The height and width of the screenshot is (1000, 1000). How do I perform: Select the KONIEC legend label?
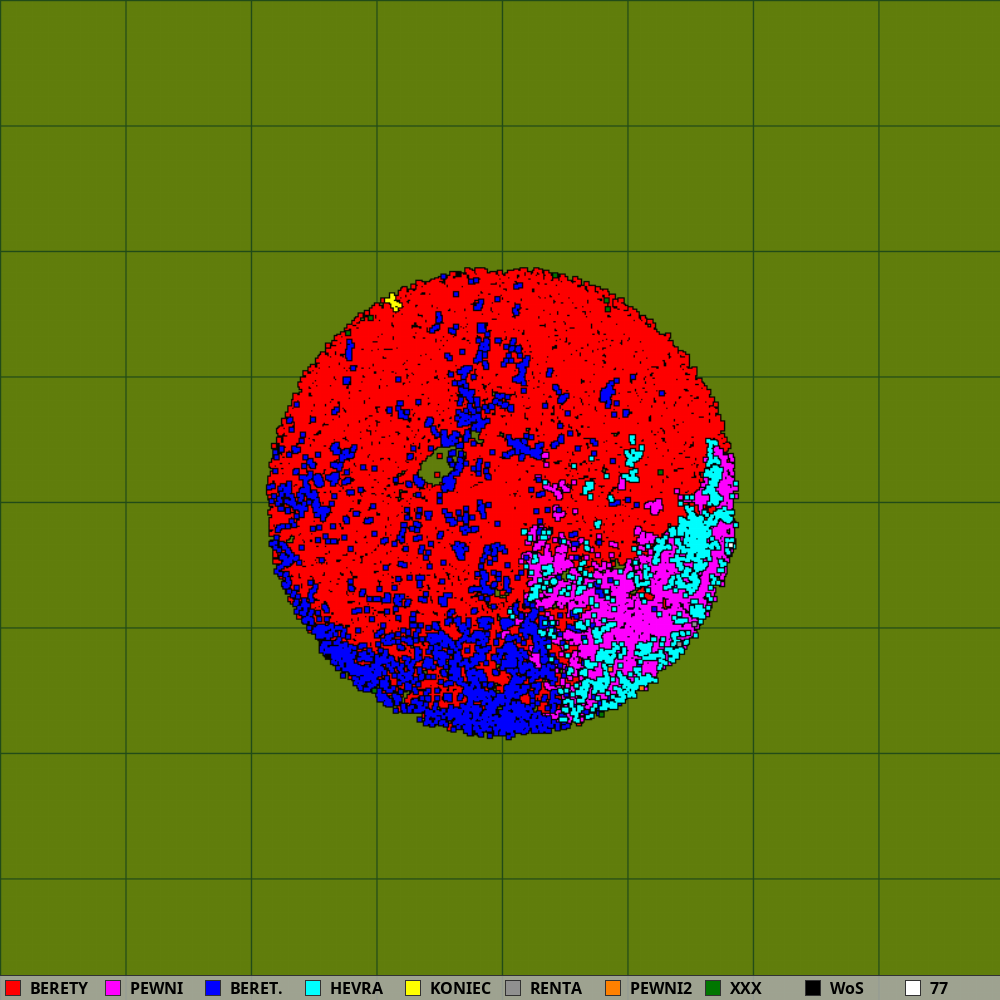pos(460,989)
